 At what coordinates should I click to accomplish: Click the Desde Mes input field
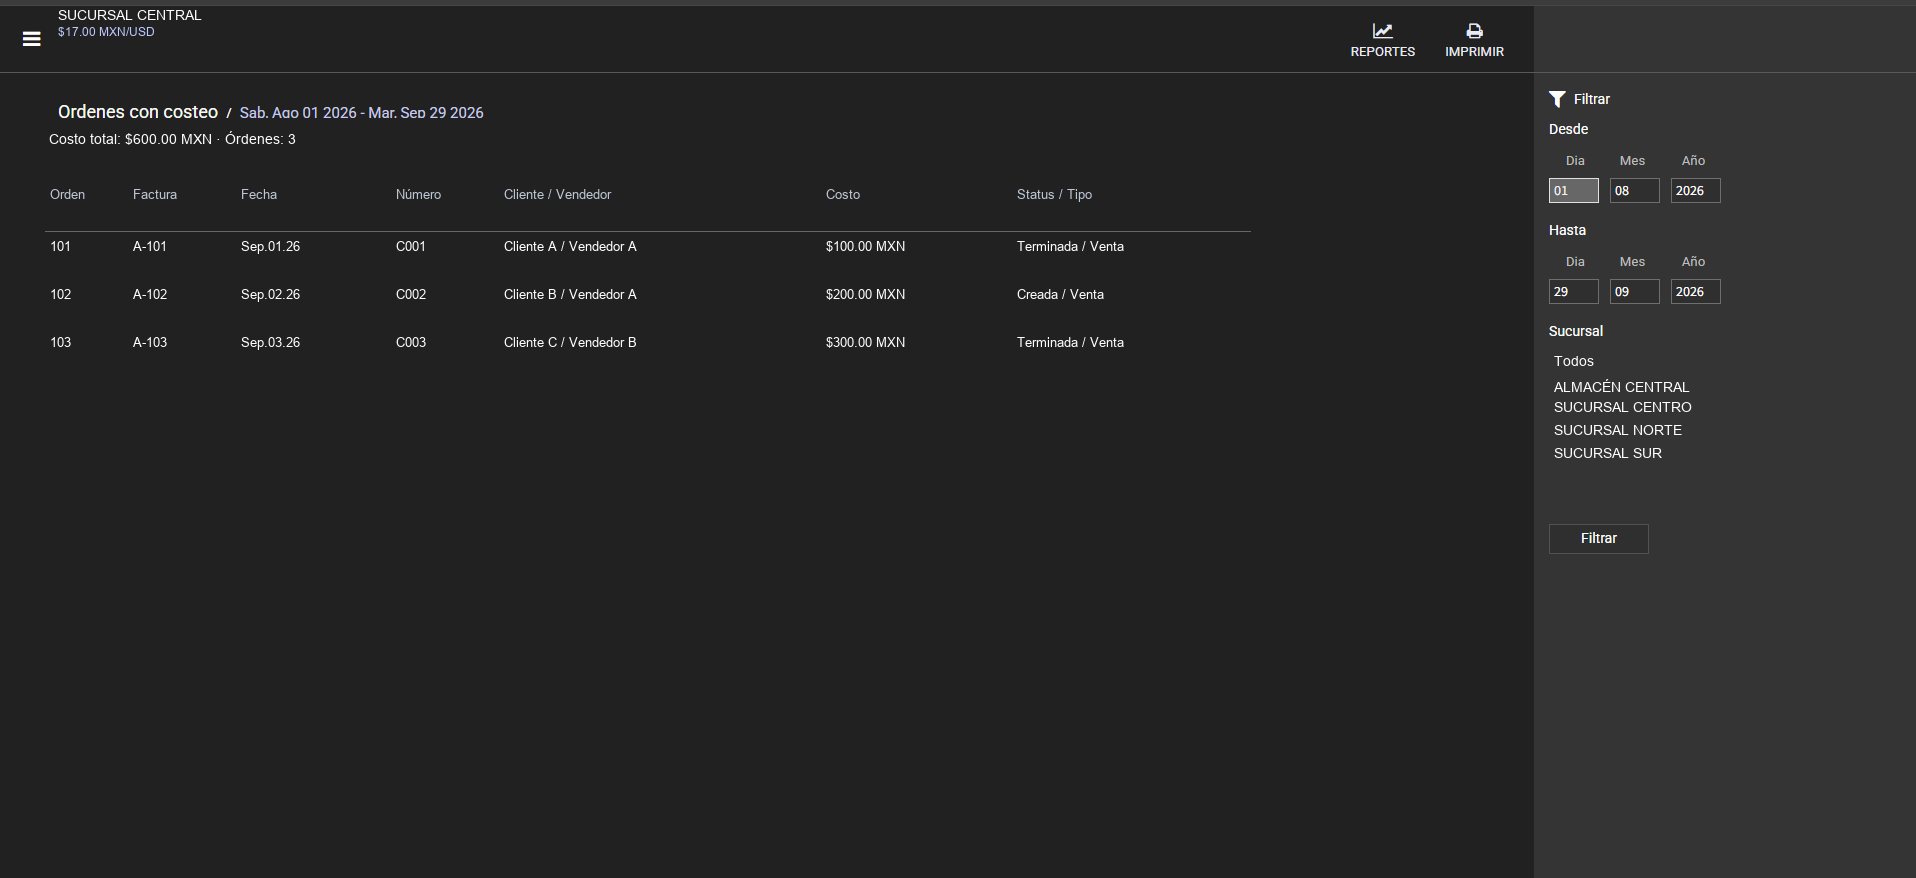pos(1635,191)
